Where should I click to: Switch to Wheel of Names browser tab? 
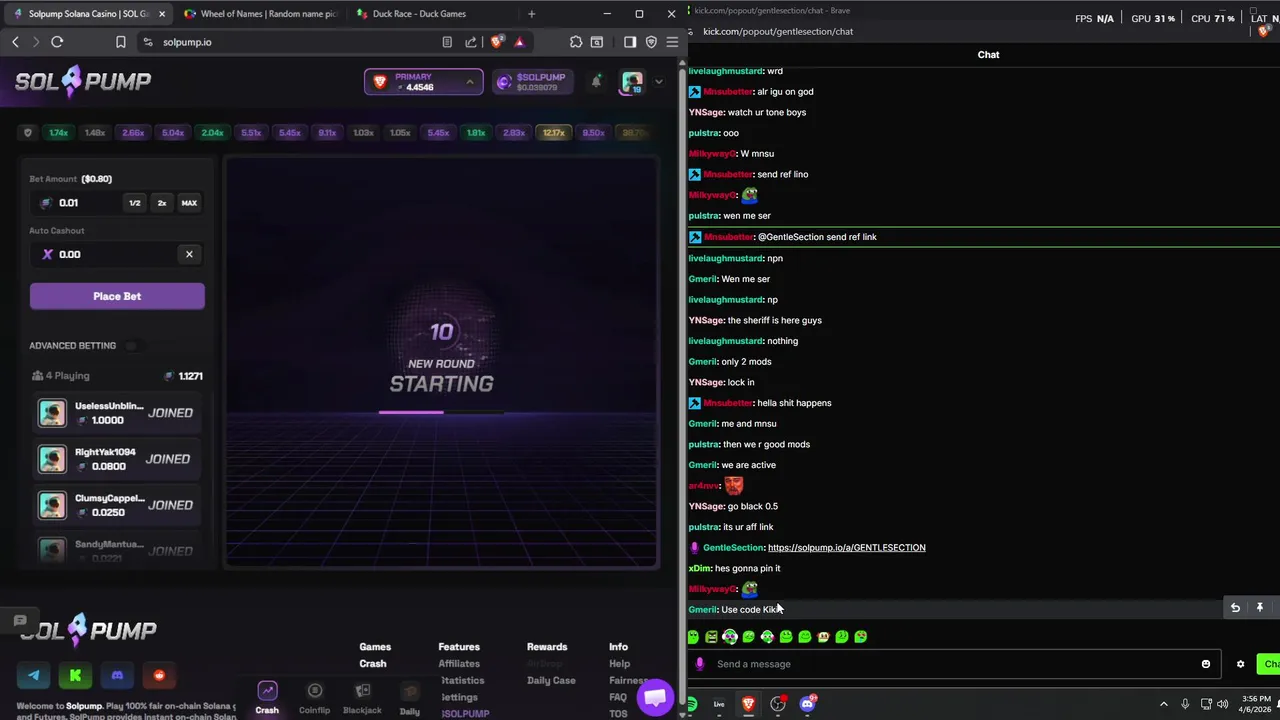click(x=261, y=14)
